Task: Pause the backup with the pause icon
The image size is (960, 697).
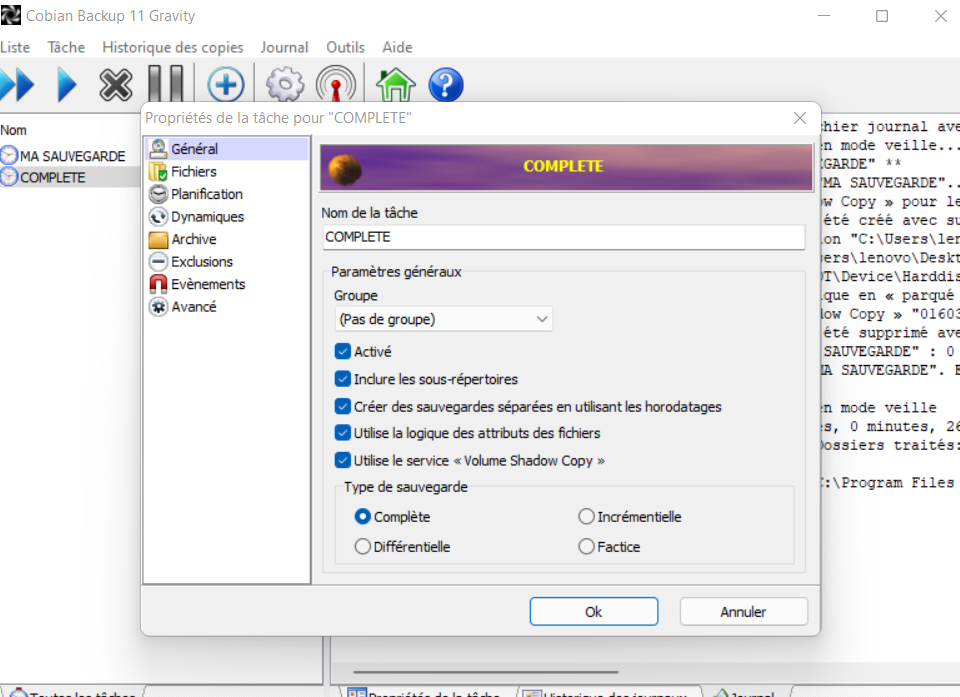Action: (x=166, y=83)
